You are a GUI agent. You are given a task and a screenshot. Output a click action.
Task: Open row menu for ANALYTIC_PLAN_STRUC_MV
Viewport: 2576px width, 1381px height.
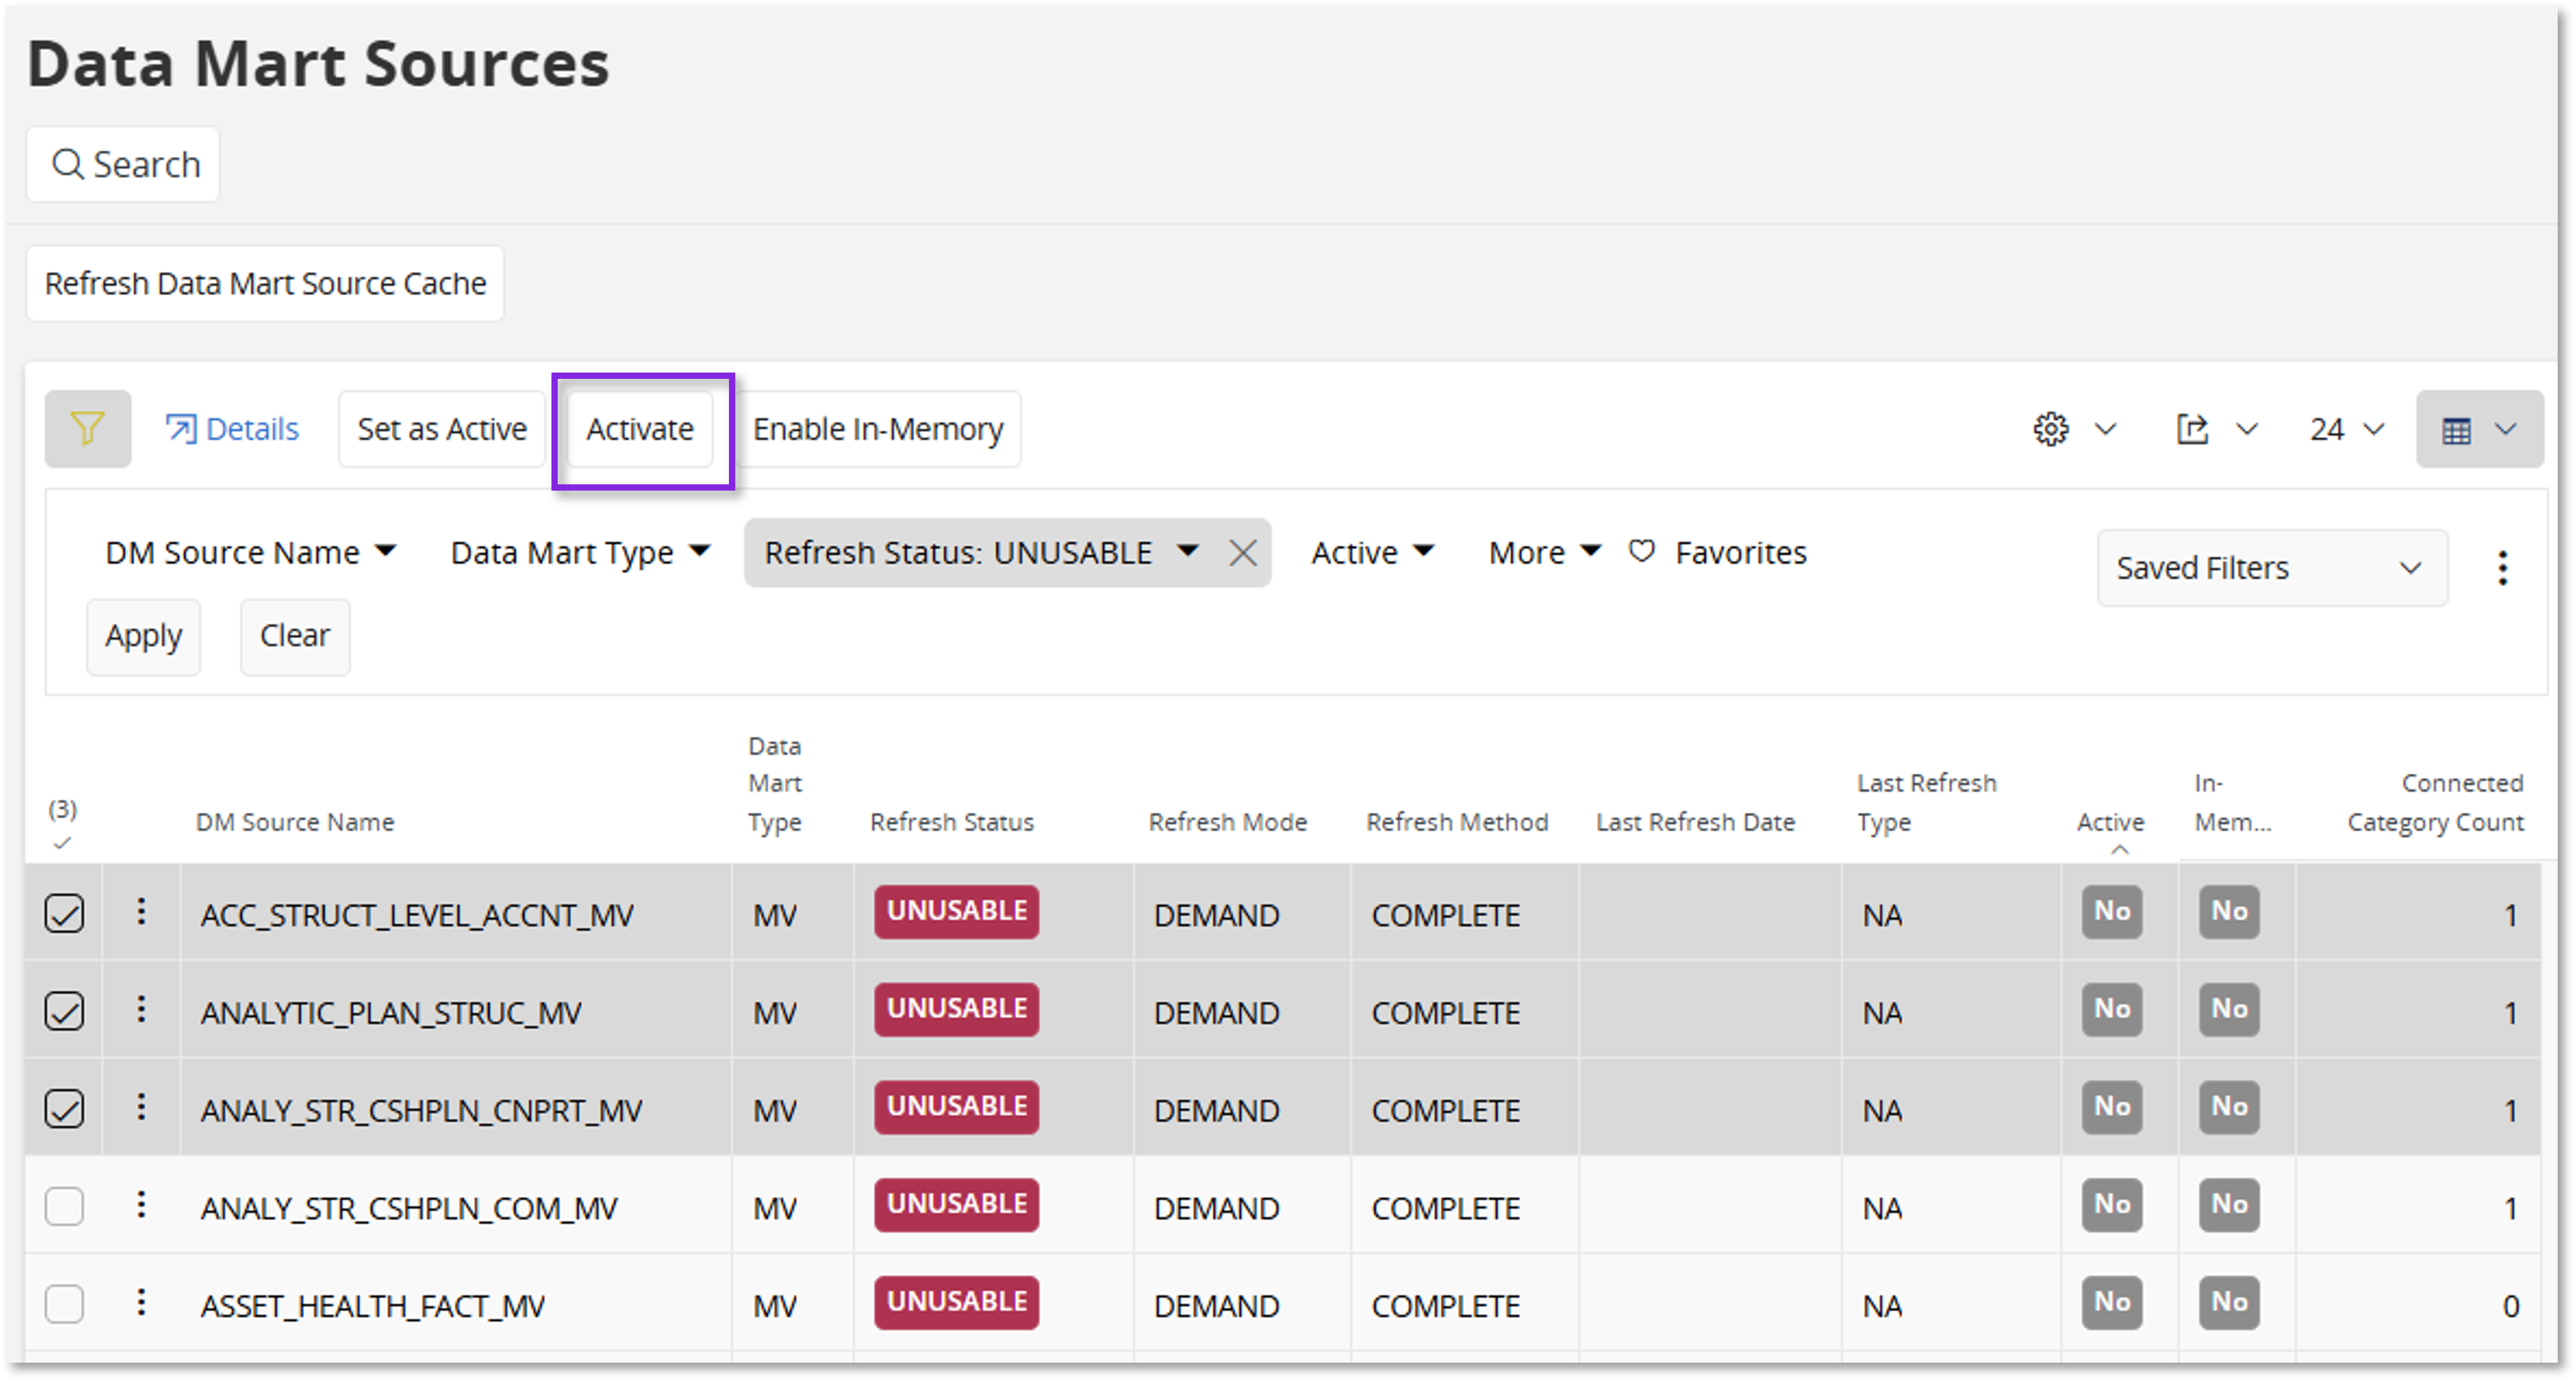(x=141, y=1009)
